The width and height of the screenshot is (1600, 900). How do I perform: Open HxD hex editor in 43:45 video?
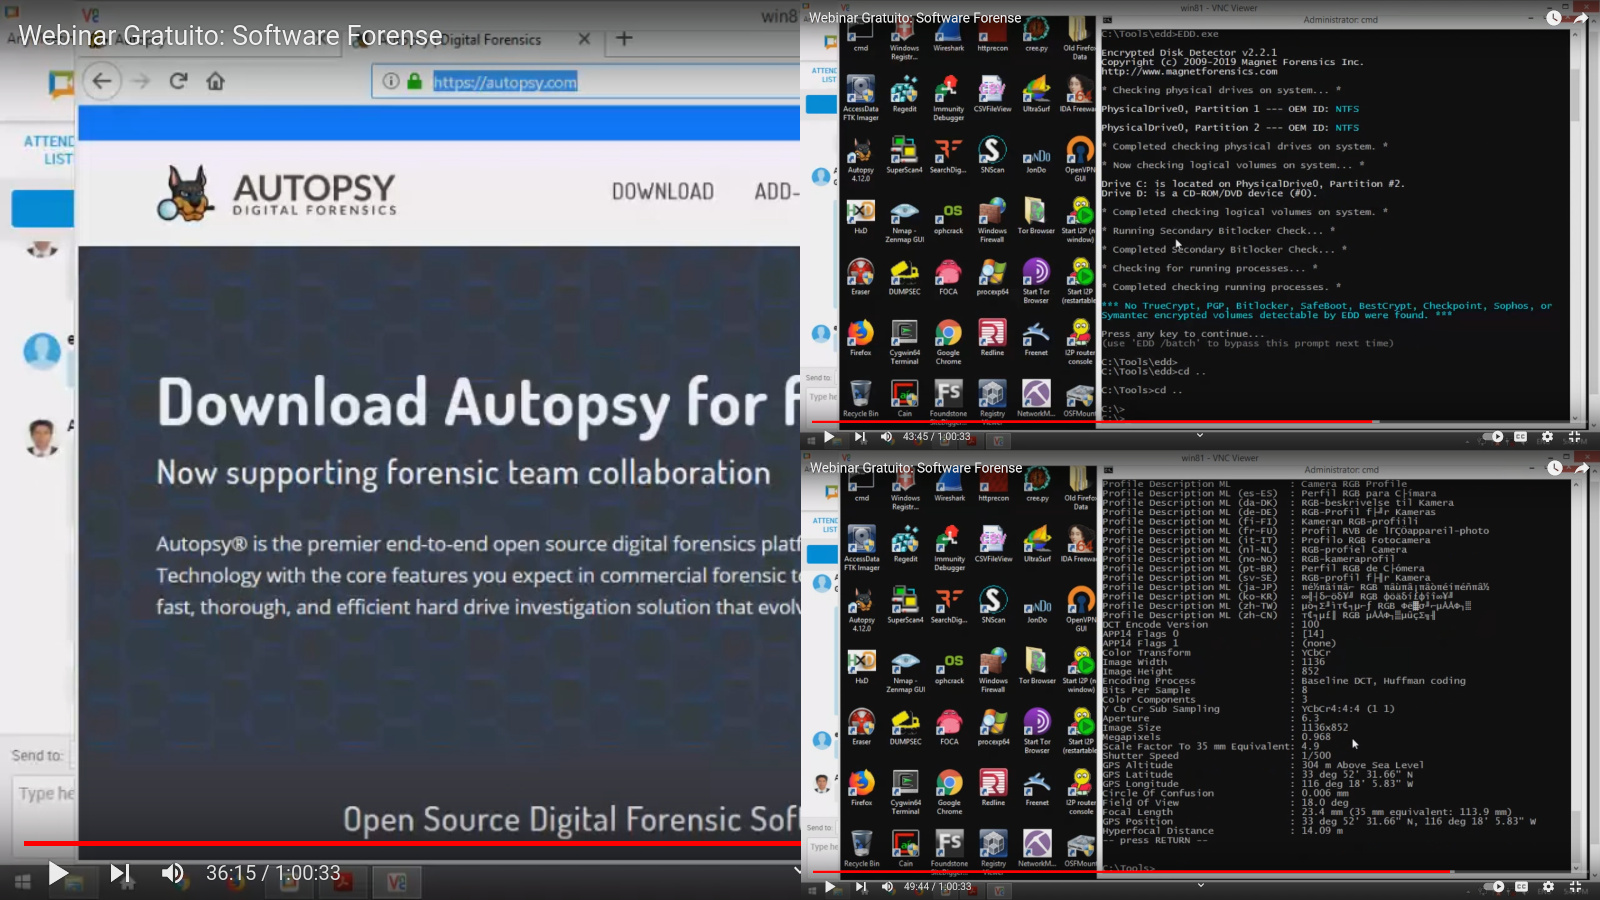click(861, 216)
